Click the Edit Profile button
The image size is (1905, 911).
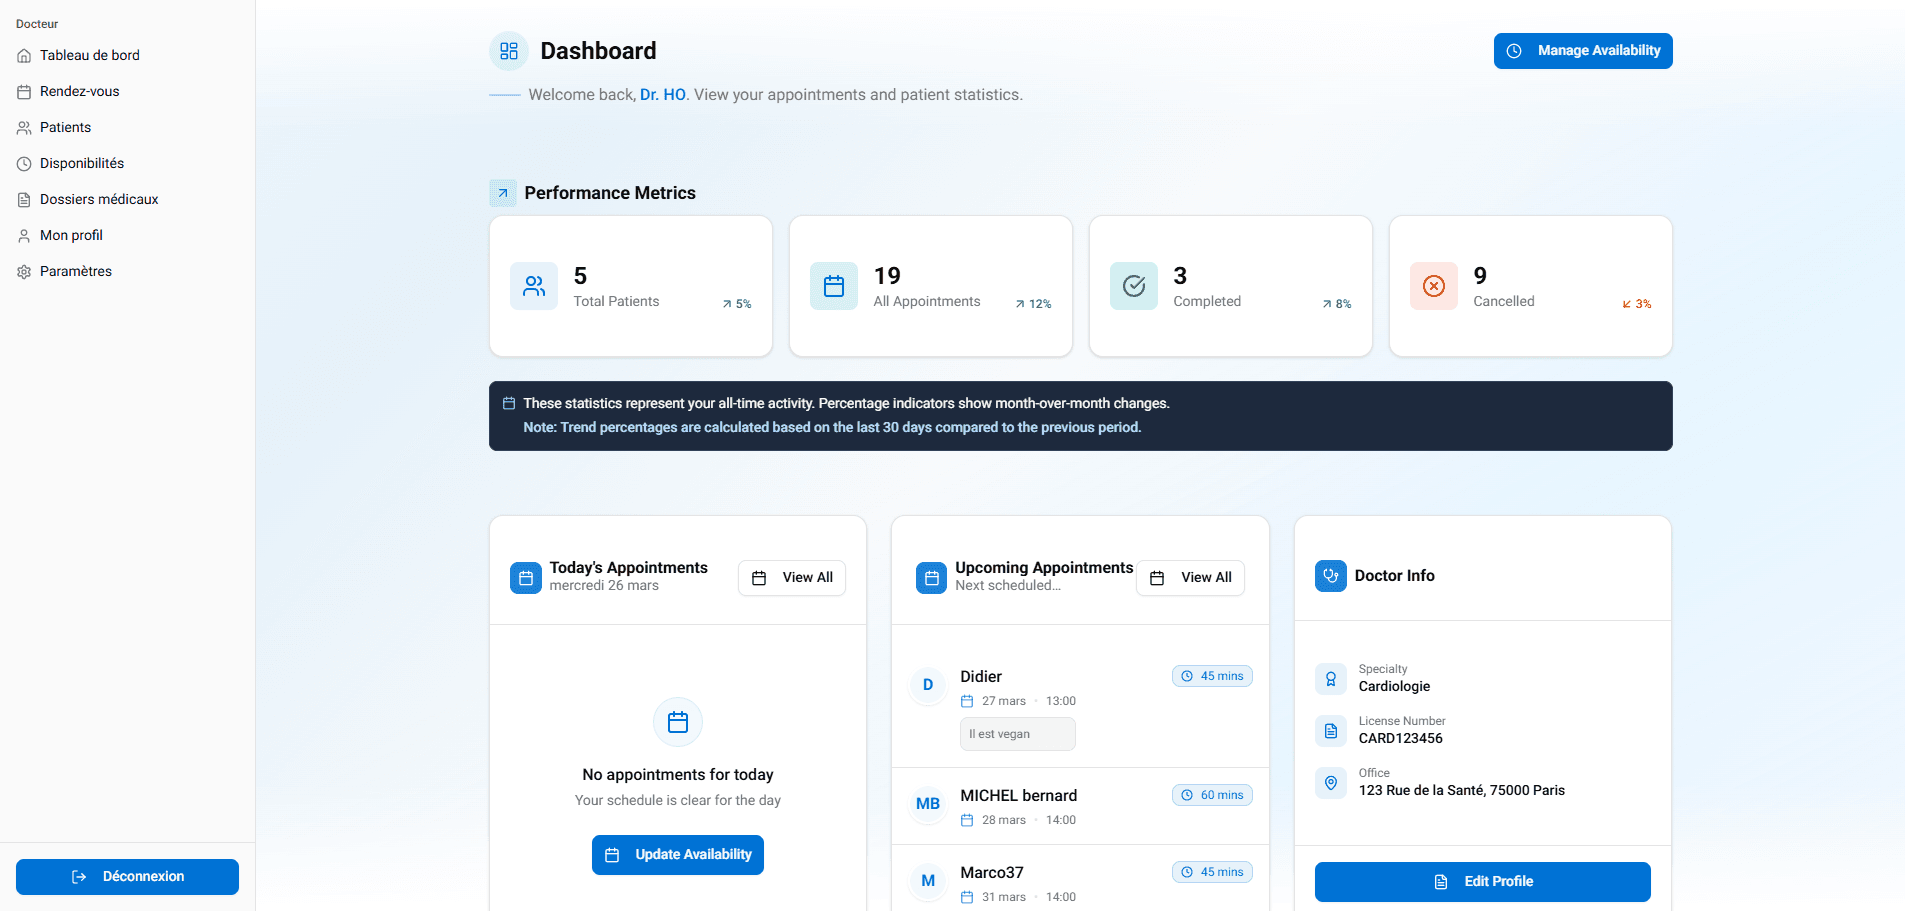(1482, 882)
